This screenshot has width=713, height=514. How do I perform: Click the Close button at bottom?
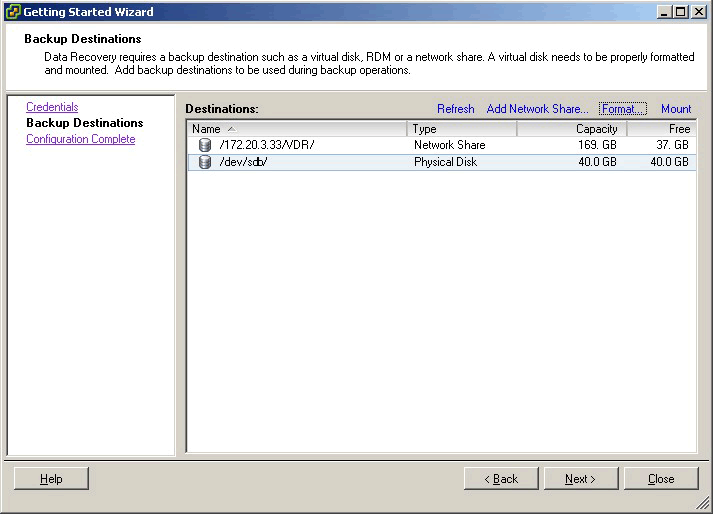[661, 479]
